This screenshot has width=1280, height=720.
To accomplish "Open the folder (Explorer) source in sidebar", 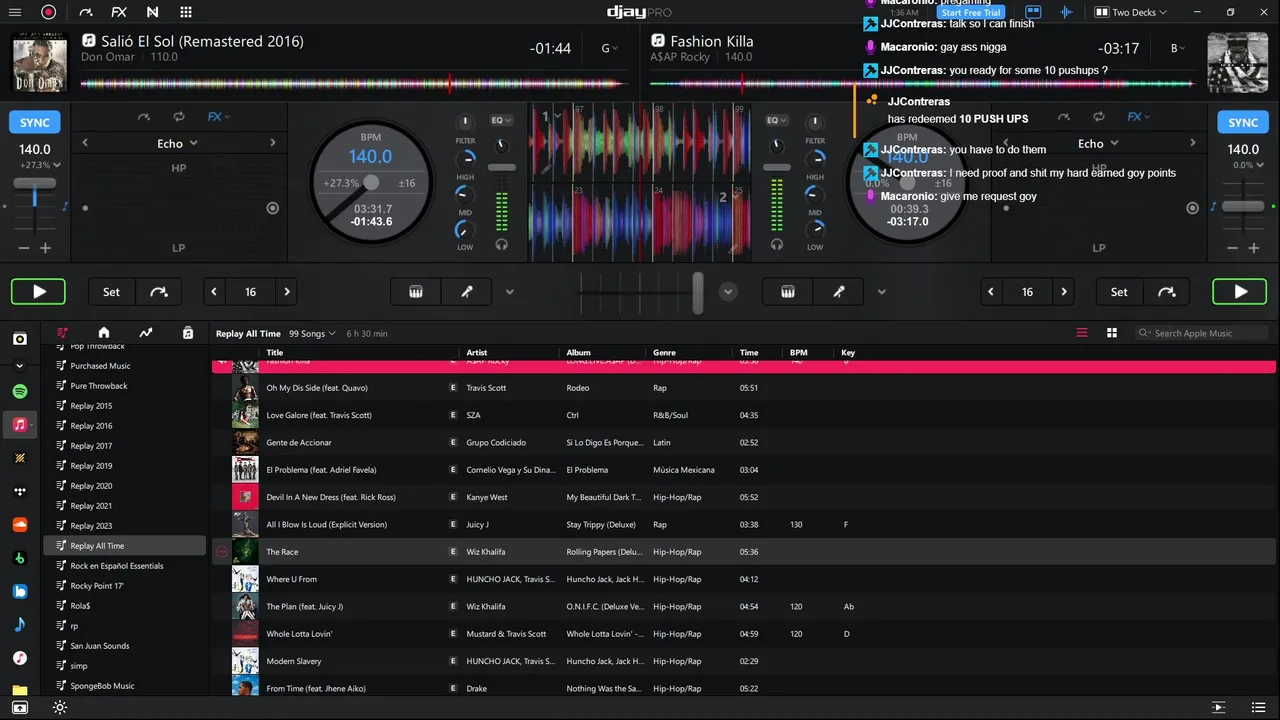I will pyautogui.click(x=20, y=690).
